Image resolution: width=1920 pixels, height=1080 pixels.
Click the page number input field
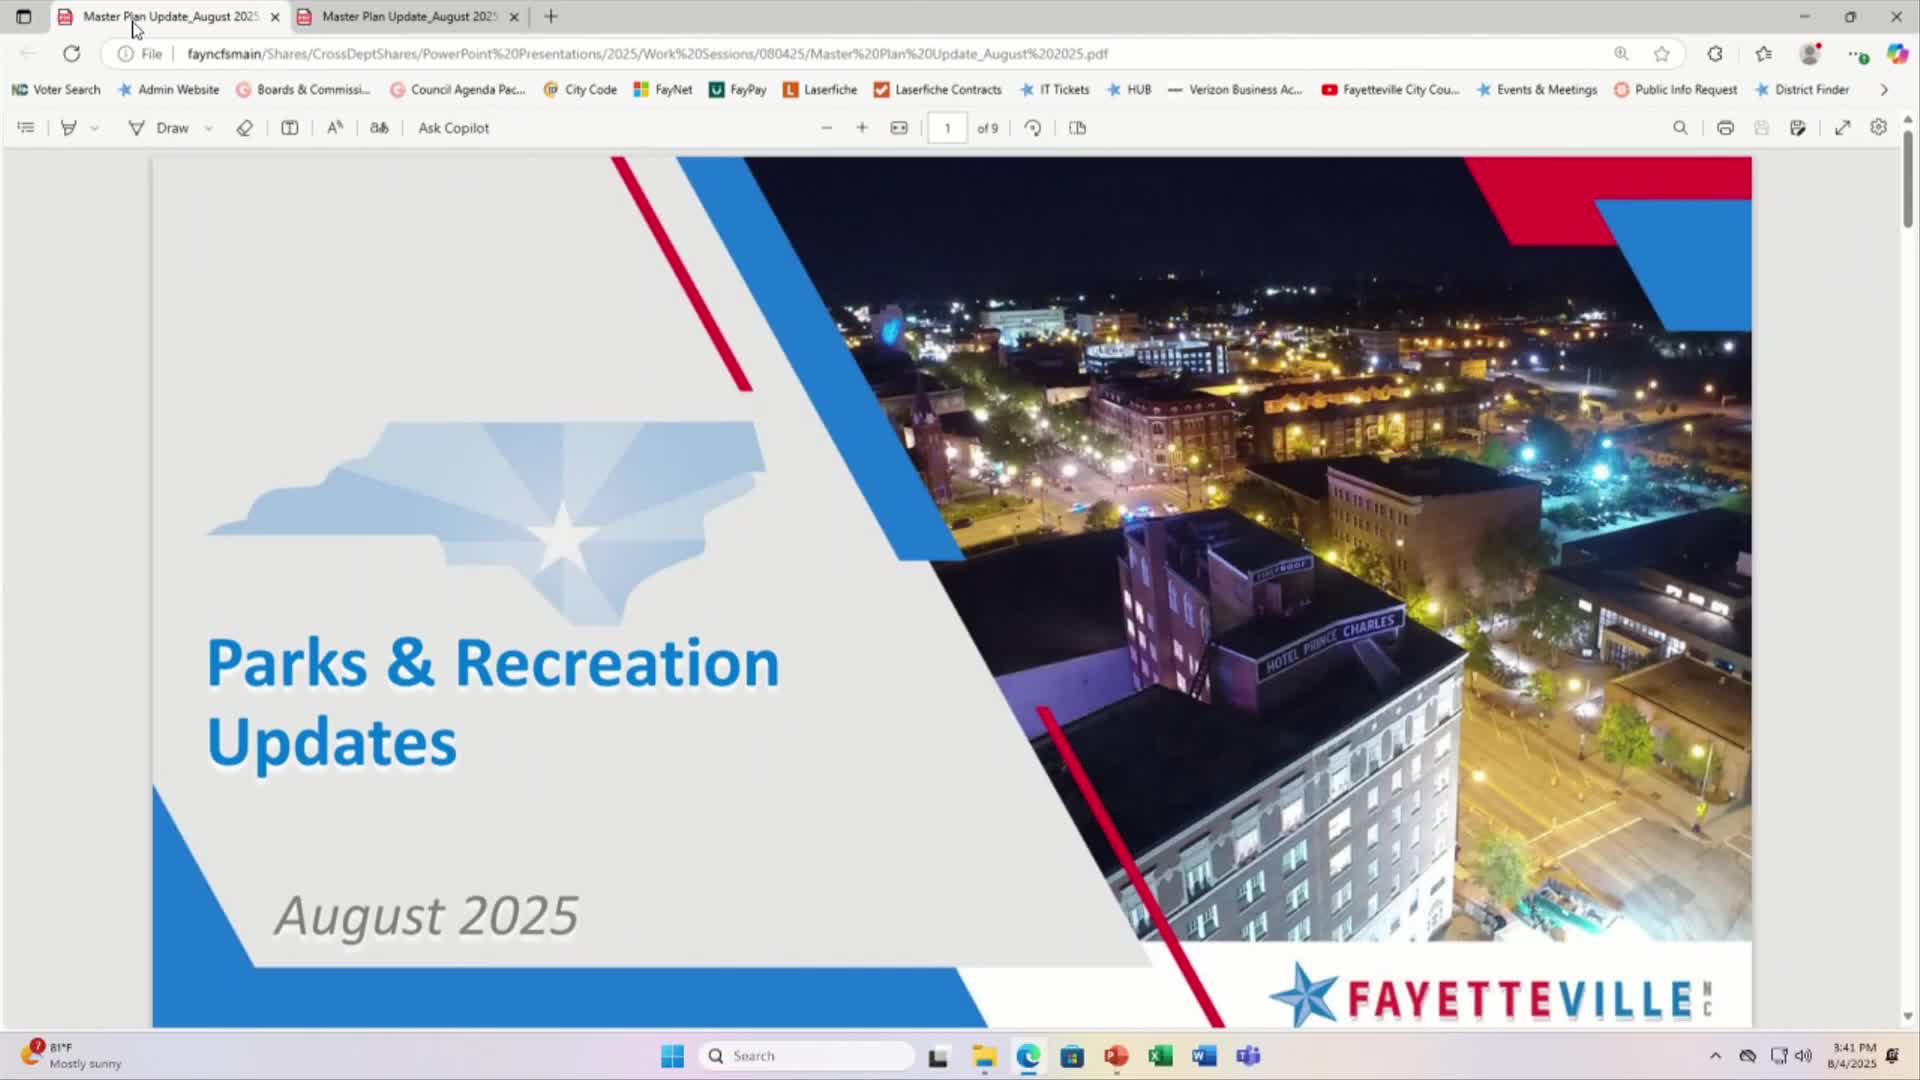(947, 128)
